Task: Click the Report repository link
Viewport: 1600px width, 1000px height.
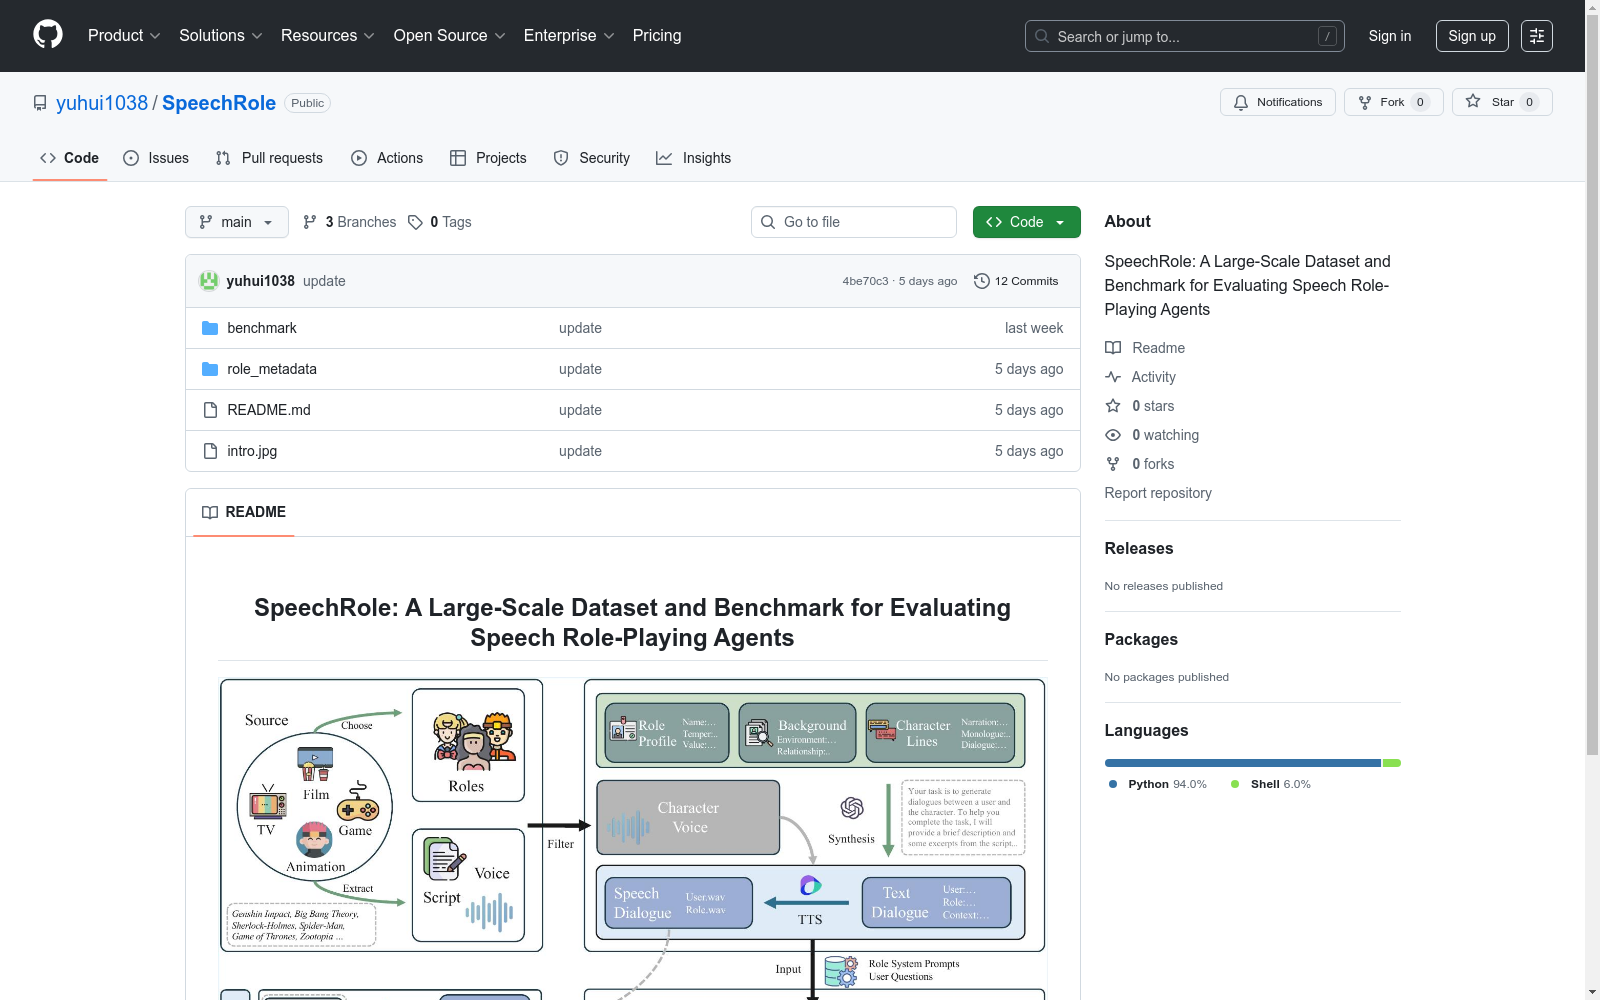Action: (1158, 493)
